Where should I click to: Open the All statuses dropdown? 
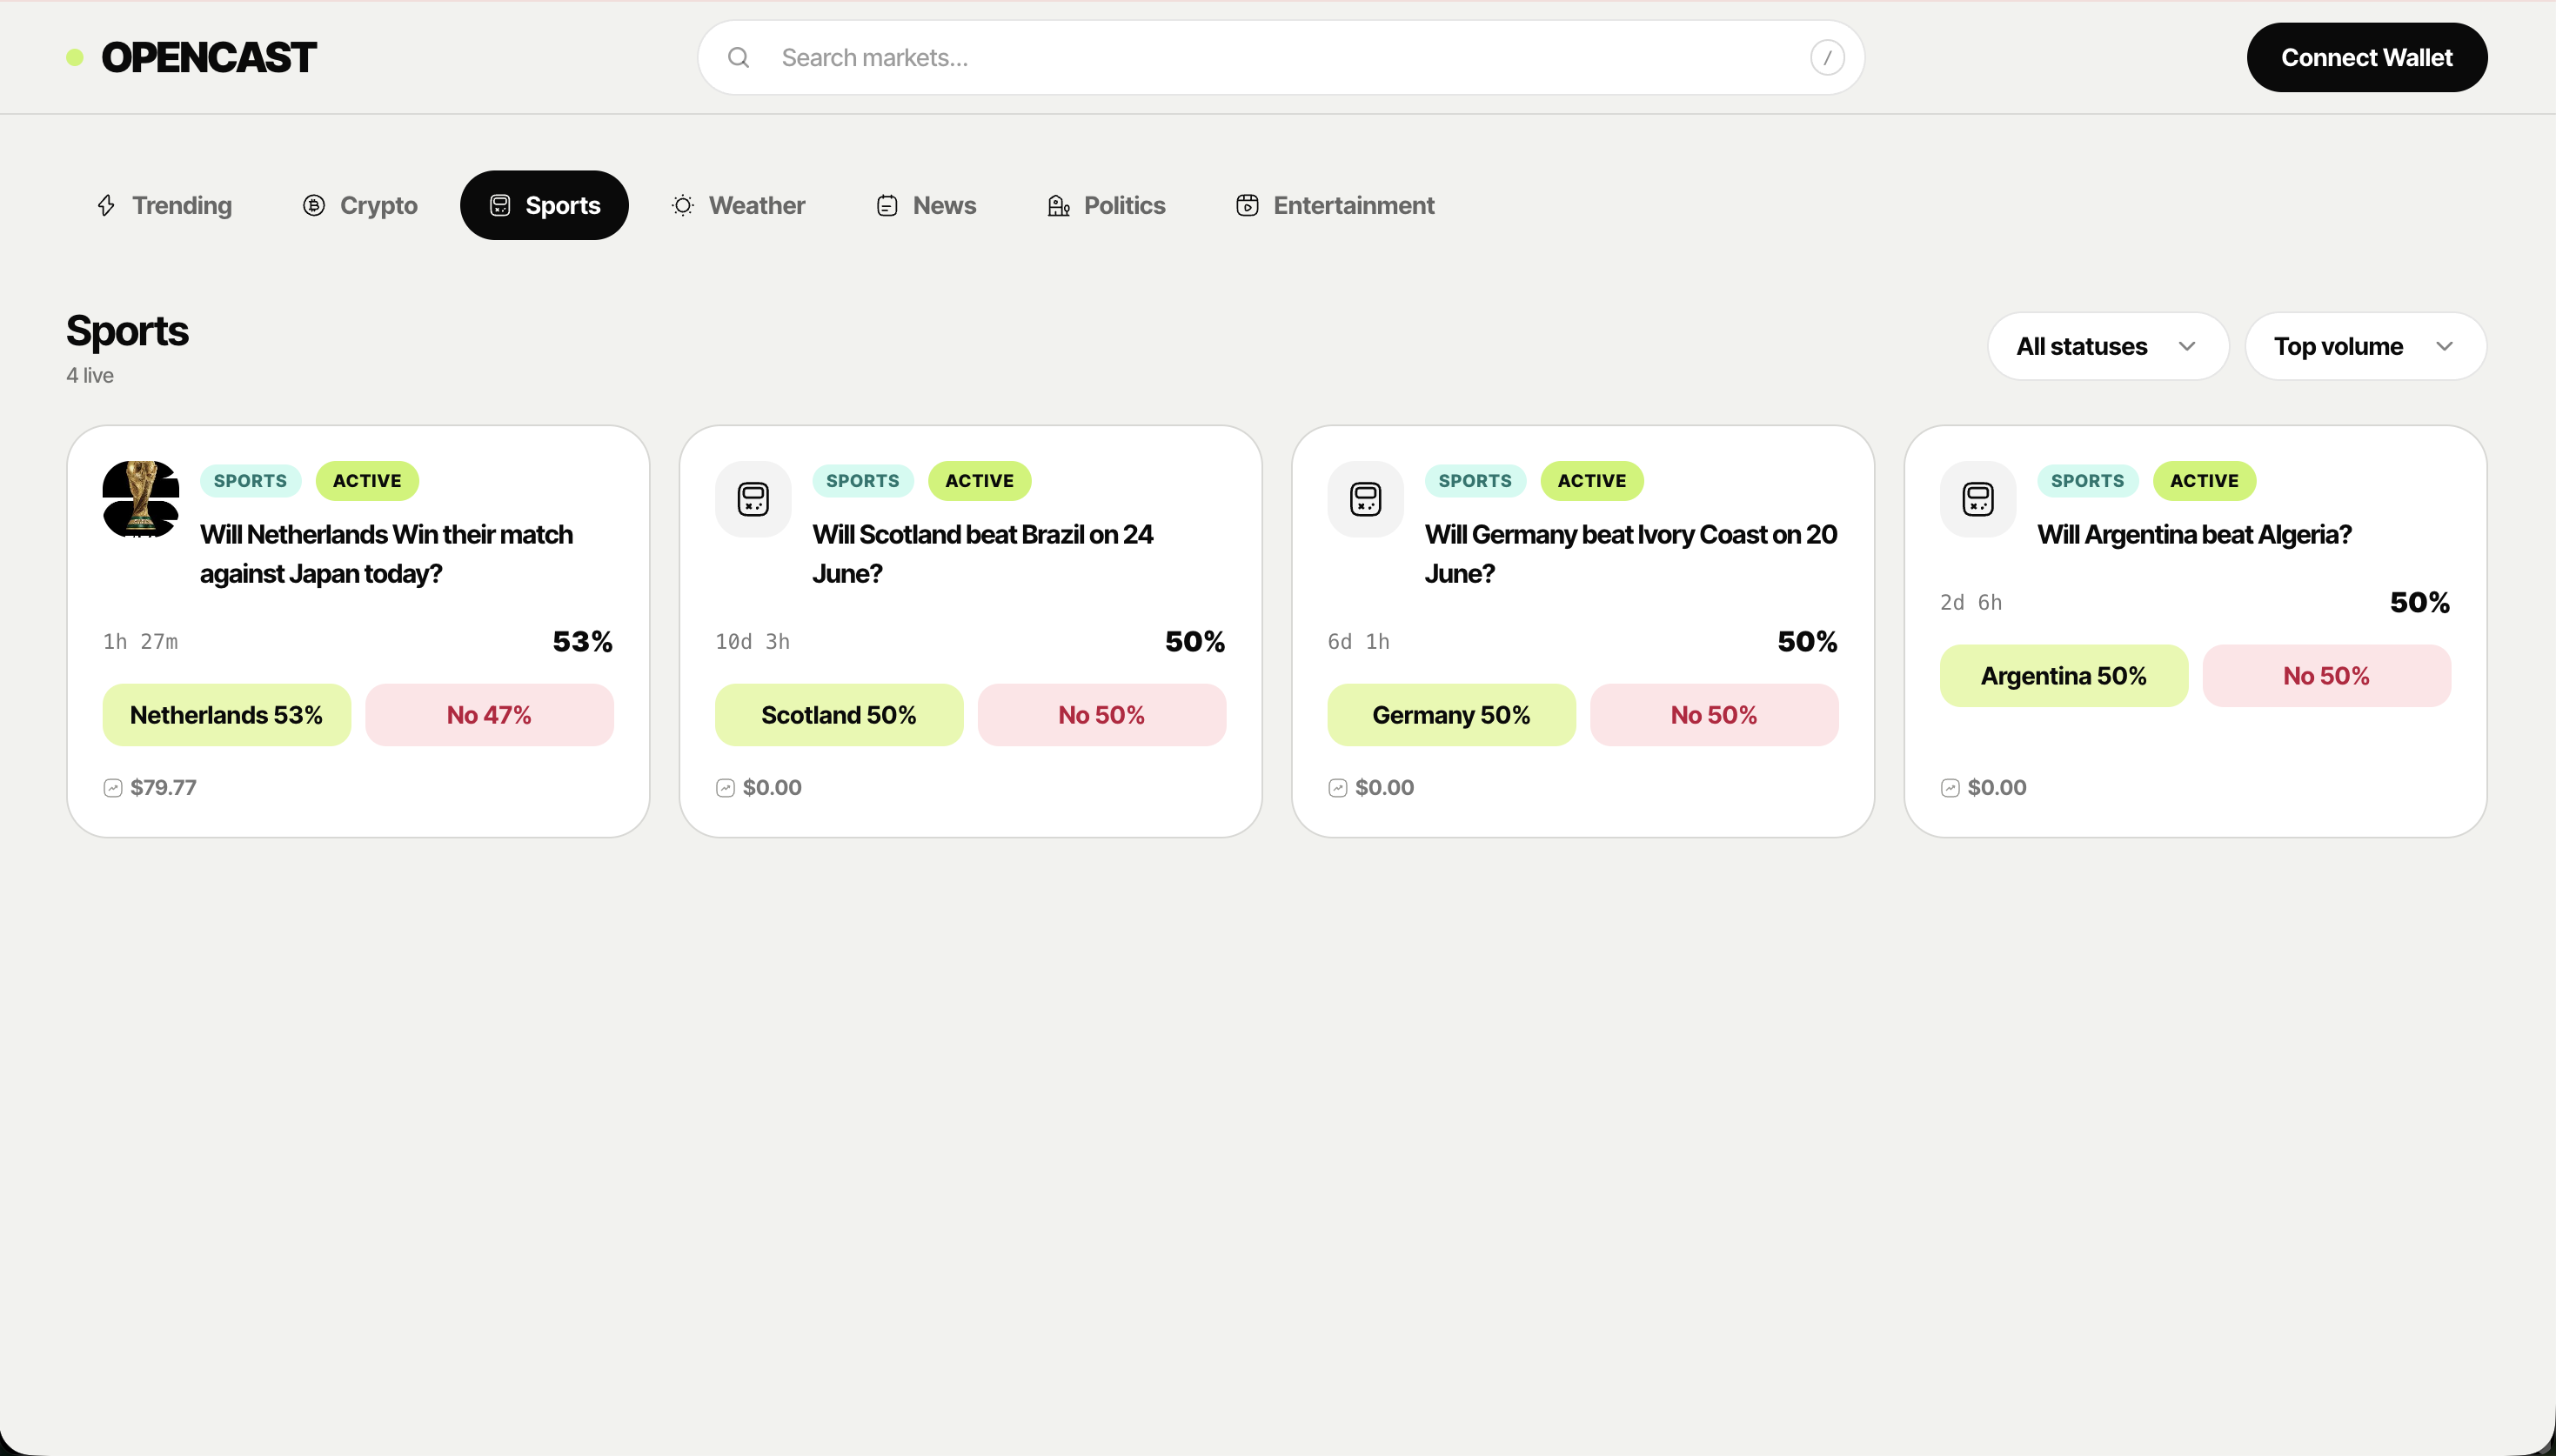(2108, 346)
